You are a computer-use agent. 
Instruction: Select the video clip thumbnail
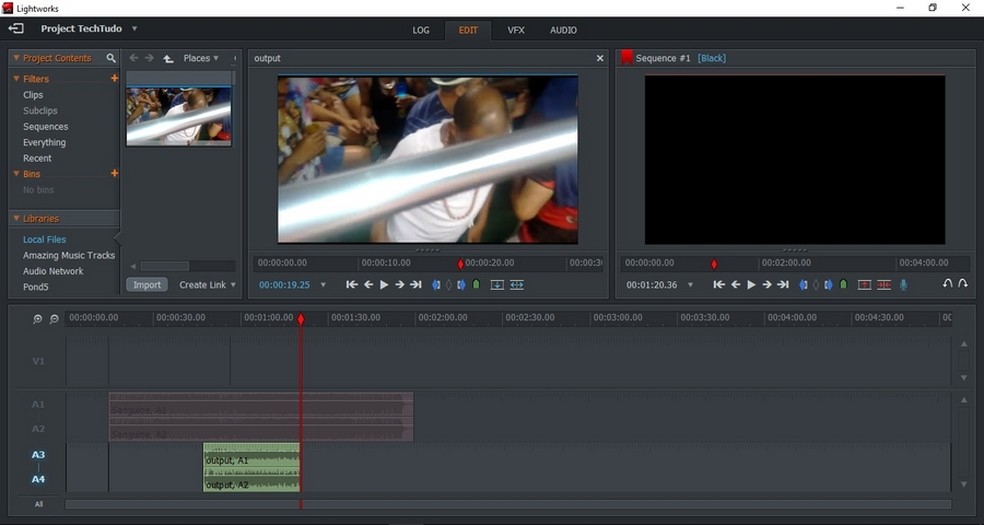(x=179, y=116)
